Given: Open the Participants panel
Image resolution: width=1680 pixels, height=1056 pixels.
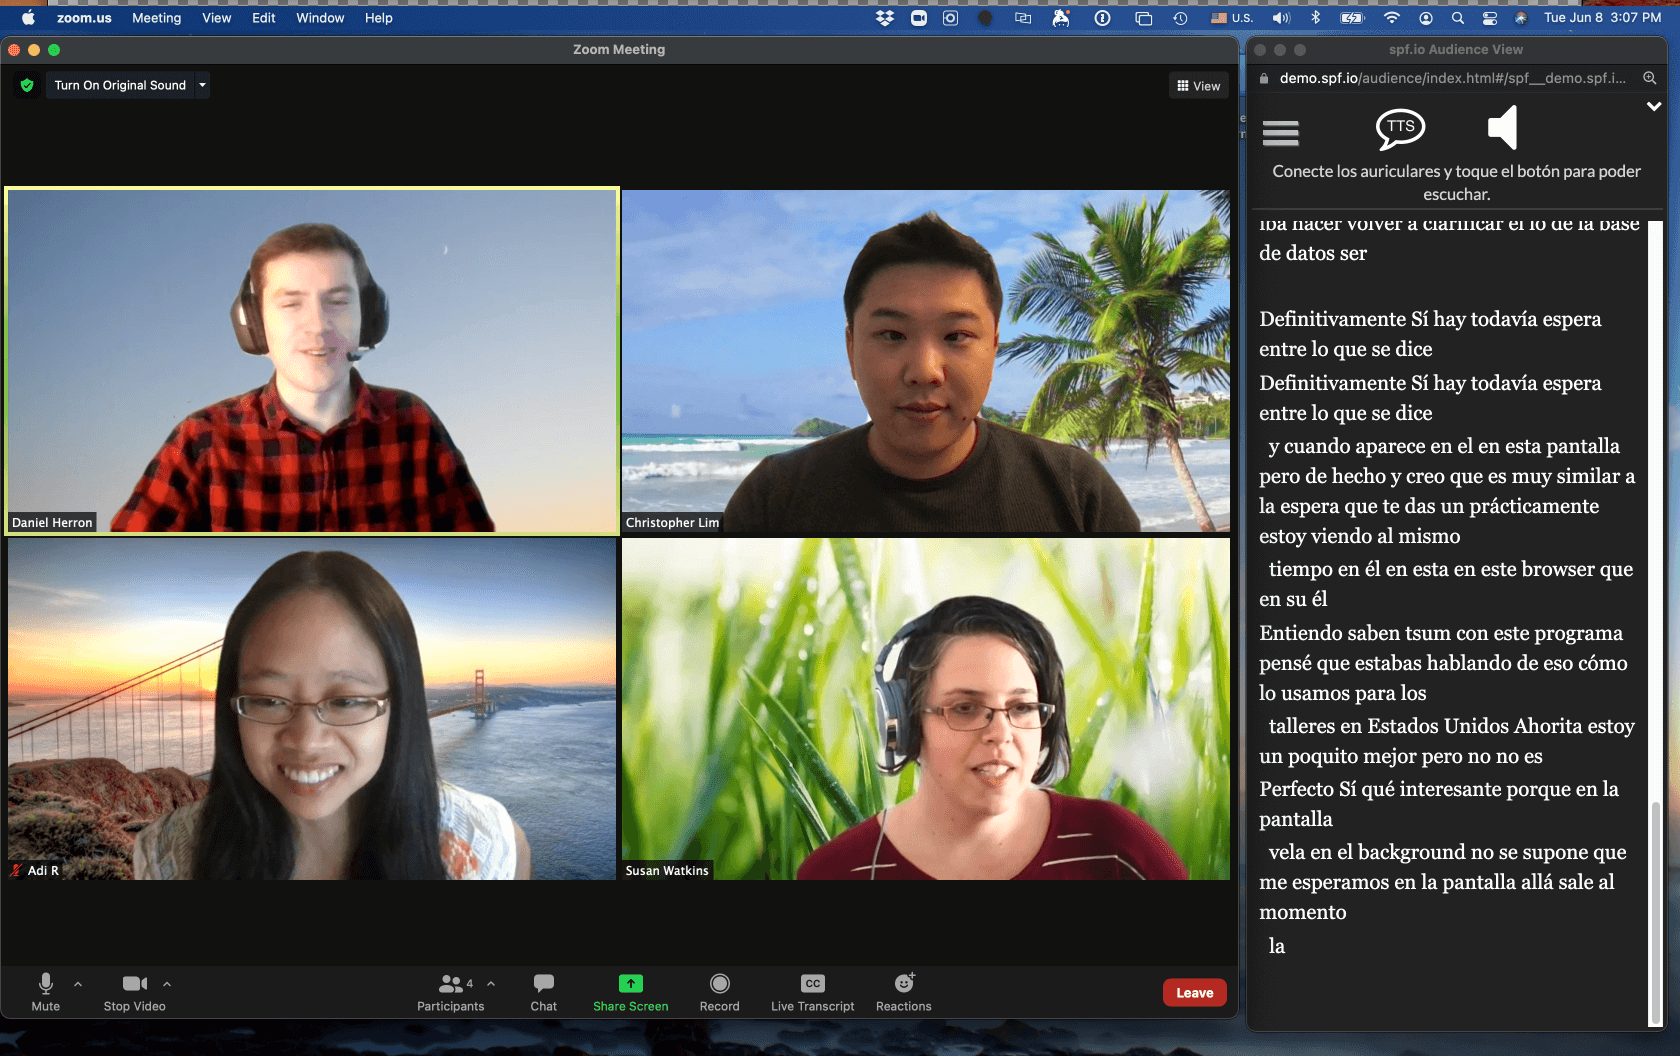Looking at the screenshot, I should point(450,992).
